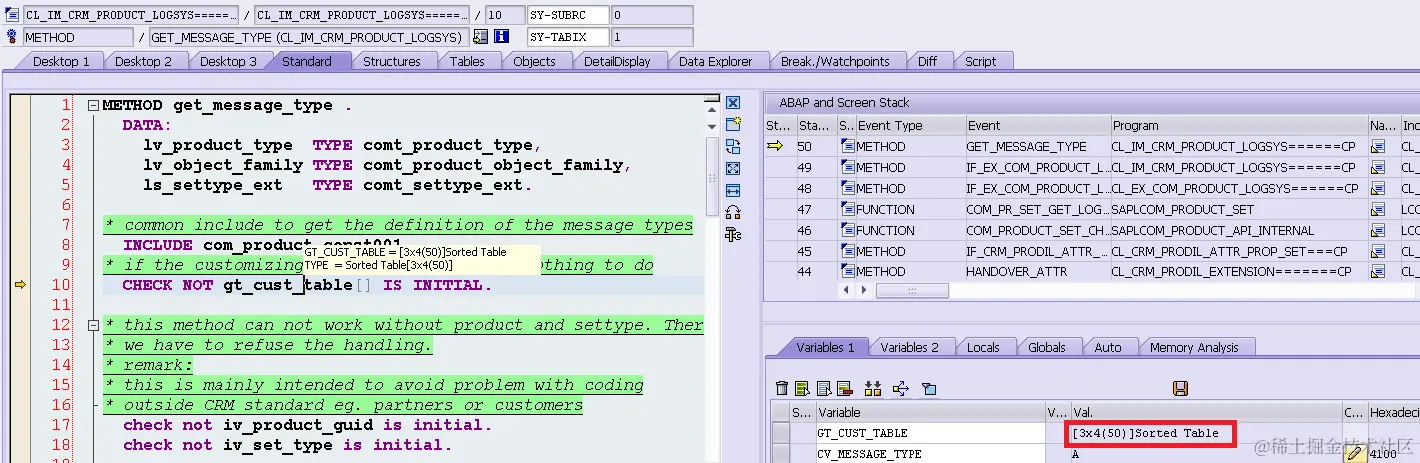Open the Script tab
The width and height of the screenshot is (1420, 463).
point(980,62)
